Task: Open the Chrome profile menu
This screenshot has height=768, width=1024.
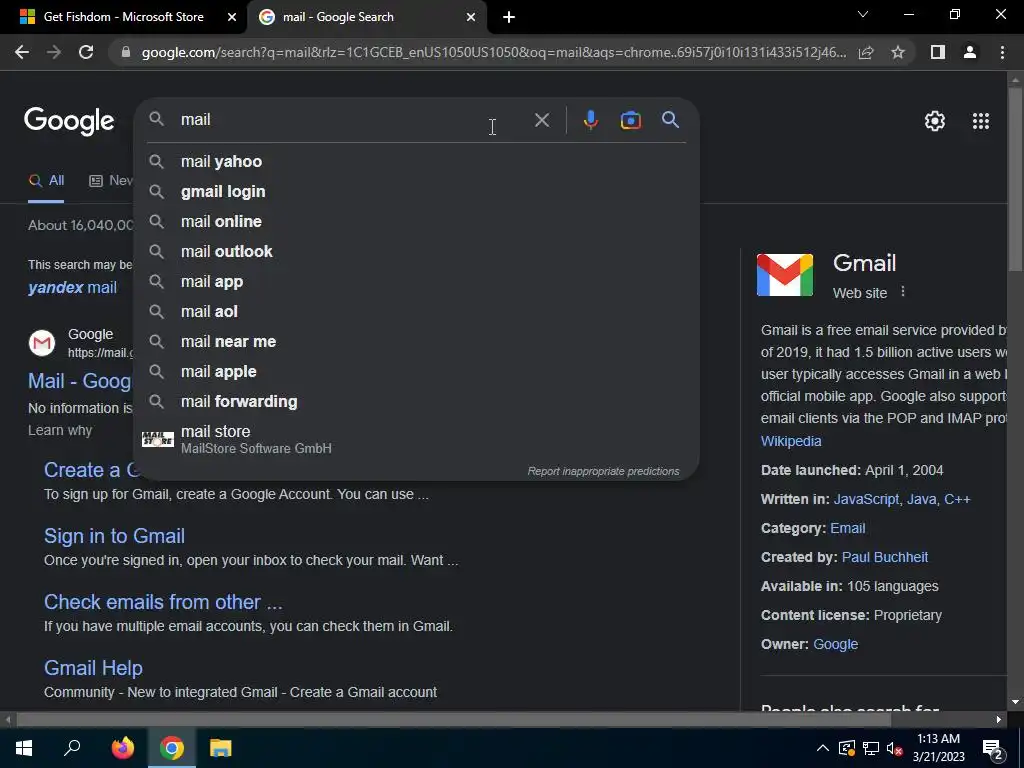Action: (x=970, y=52)
